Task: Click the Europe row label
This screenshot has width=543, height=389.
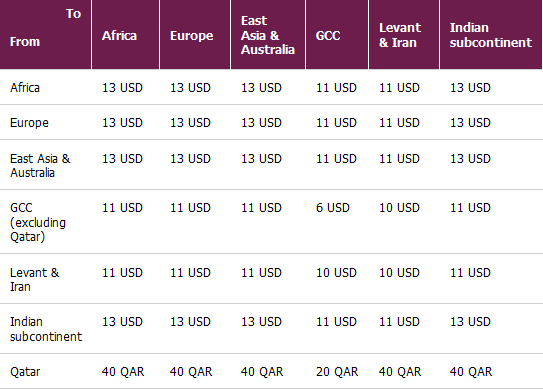Action: tap(29, 123)
